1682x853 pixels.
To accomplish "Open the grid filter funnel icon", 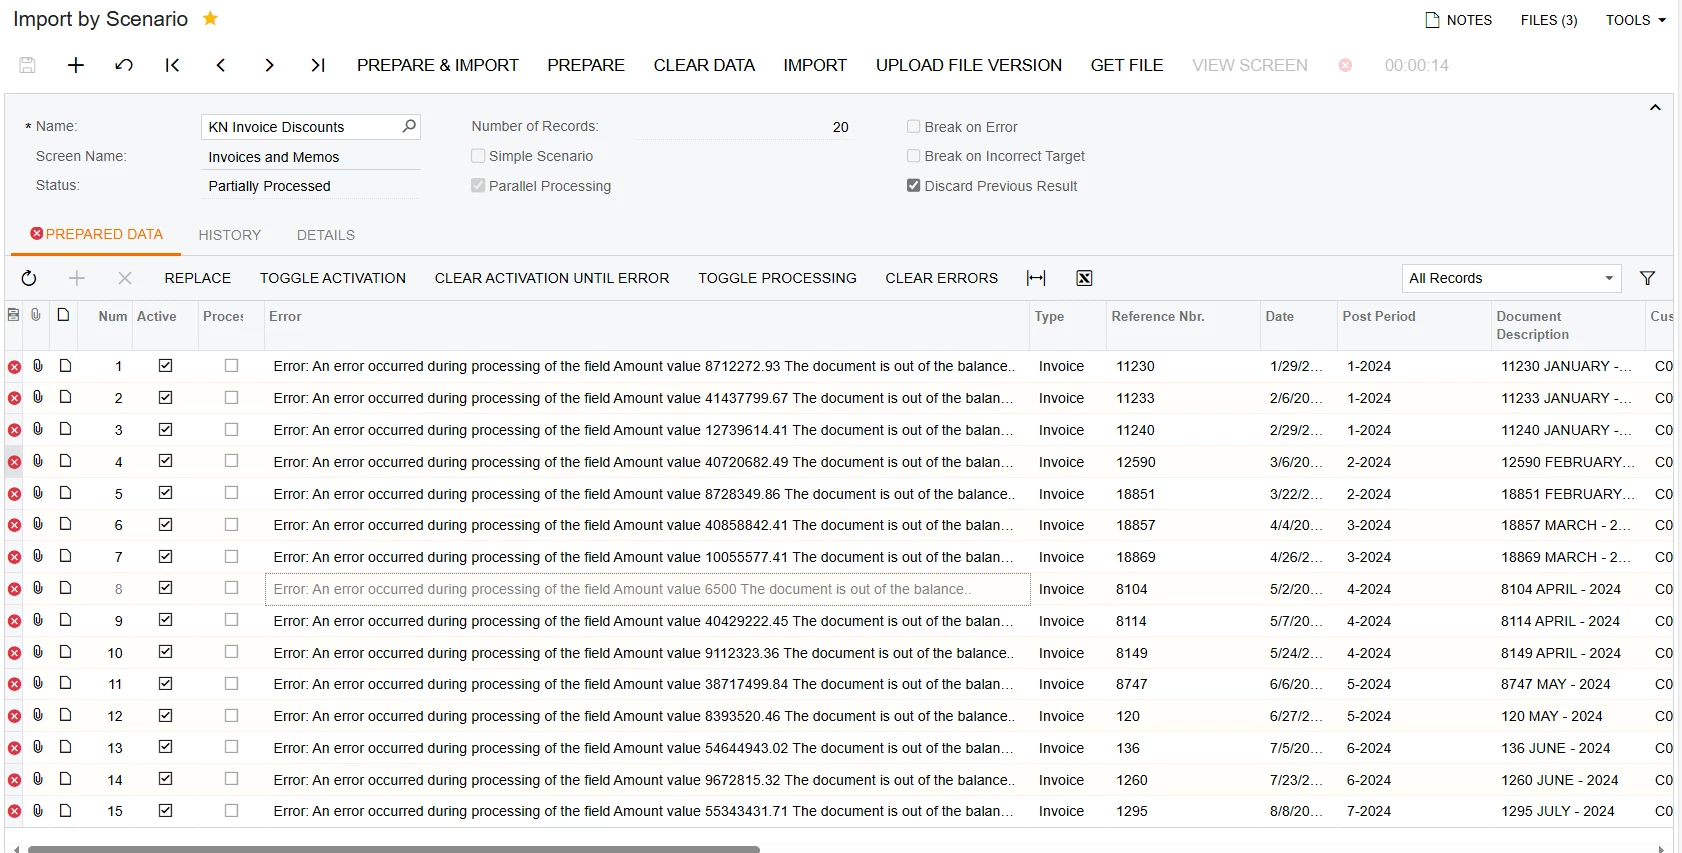I will point(1647,278).
